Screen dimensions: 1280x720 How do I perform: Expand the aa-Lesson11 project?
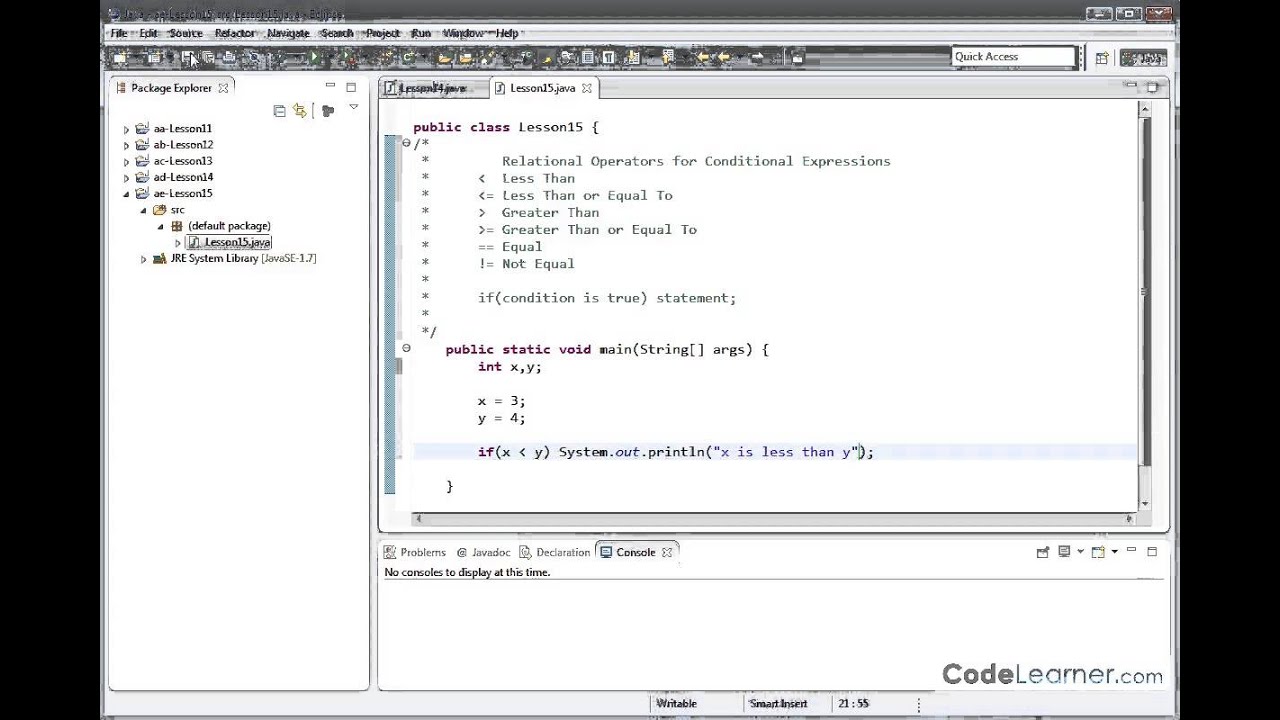pos(126,129)
